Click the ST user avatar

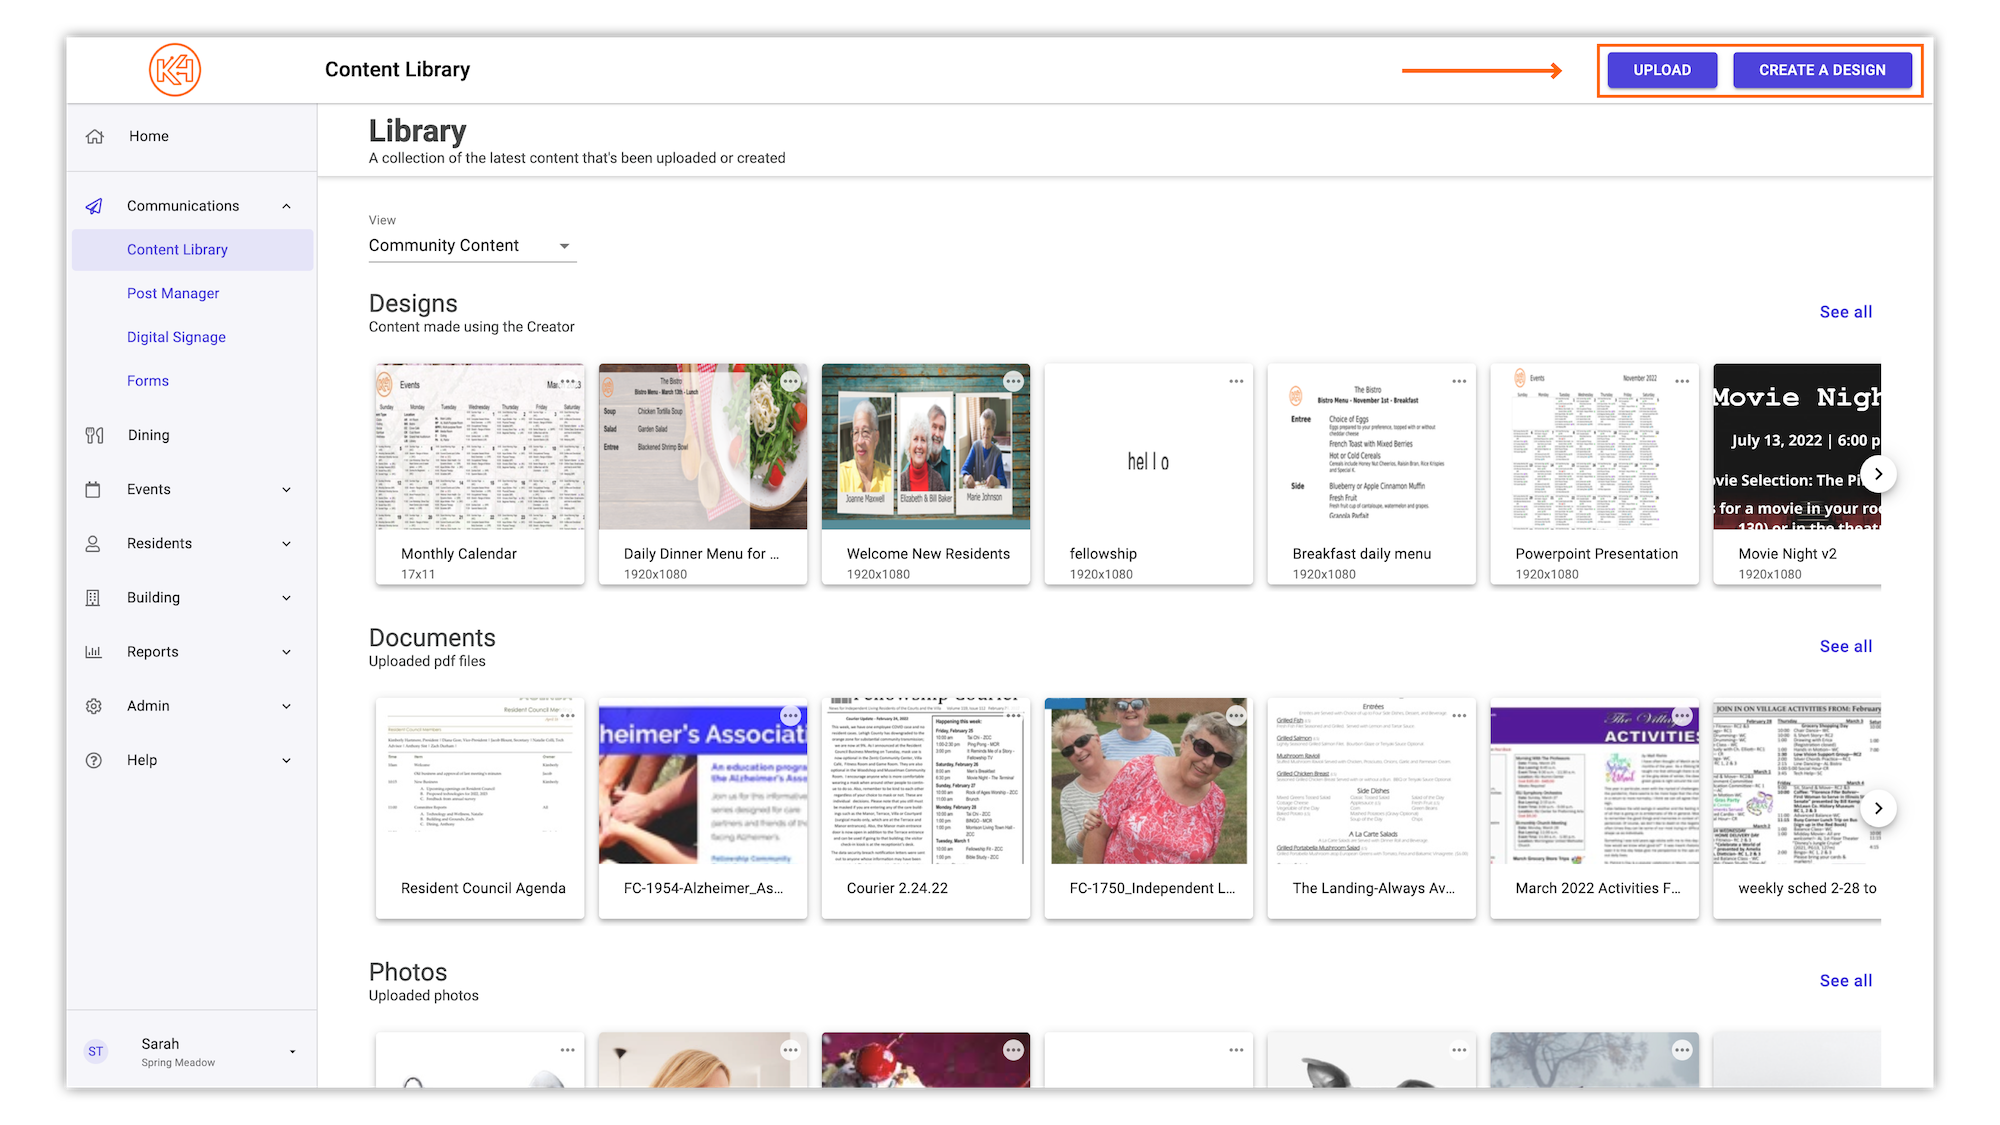point(96,1051)
